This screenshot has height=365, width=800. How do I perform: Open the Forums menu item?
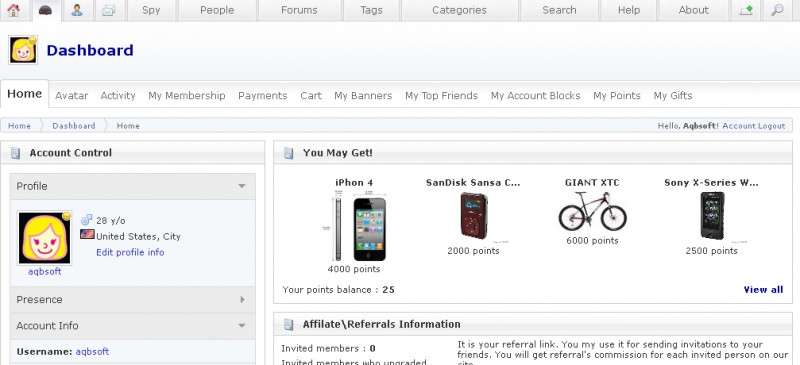299,10
